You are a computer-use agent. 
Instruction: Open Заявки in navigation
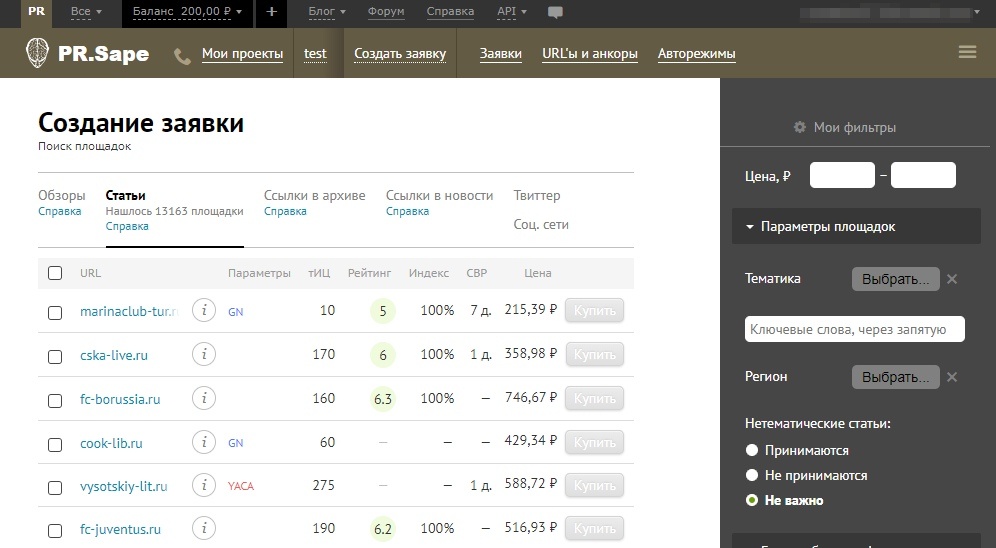point(501,54)
